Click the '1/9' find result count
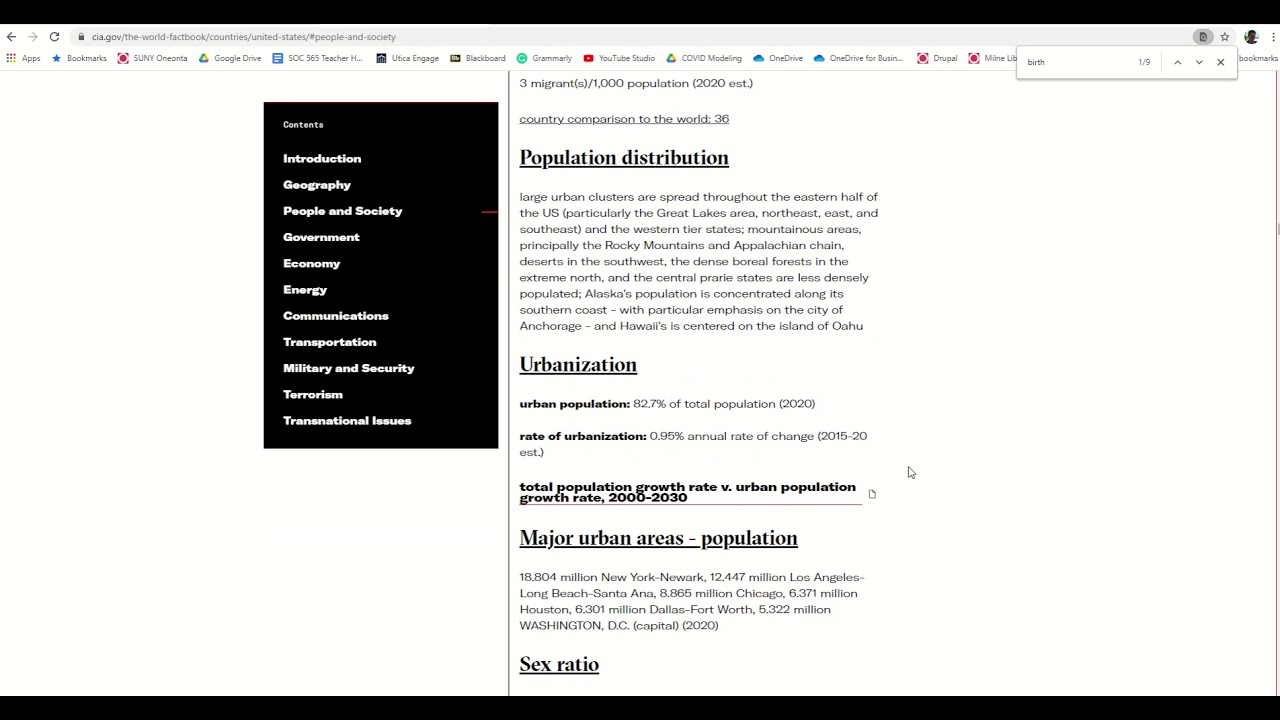The width and height of the screenshot is (1280, 720). pyautogui.click(x=1144, y=62)
